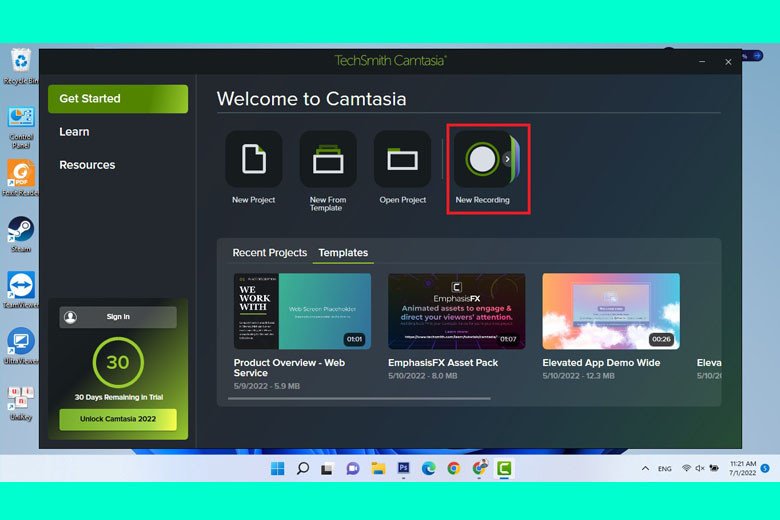Show hidden system tray icons
This screenshot has height=520, width=780.
tap(645, 468)
